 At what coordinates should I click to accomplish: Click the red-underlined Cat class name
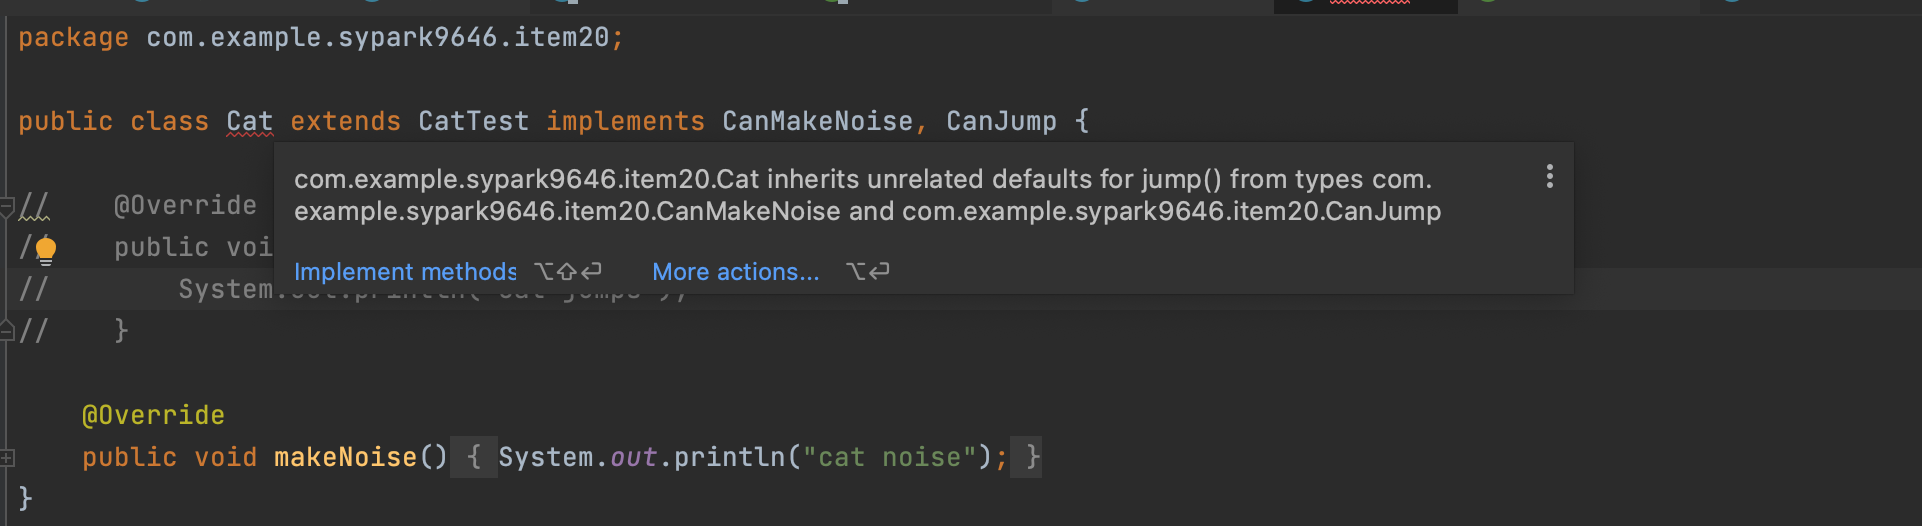click(249, 122)
